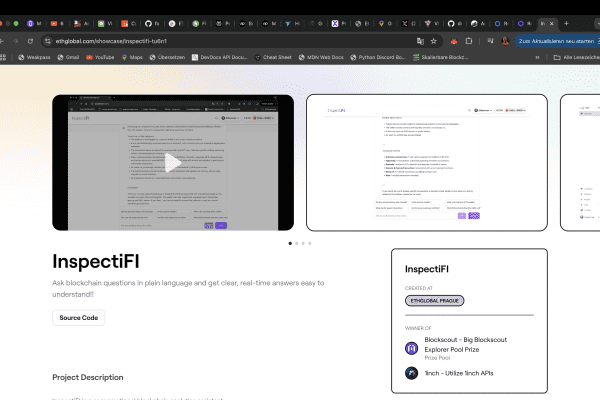Open the Weakpass bookmark
The width and height of the screenshot is (600, 400).
click(34, 57)
